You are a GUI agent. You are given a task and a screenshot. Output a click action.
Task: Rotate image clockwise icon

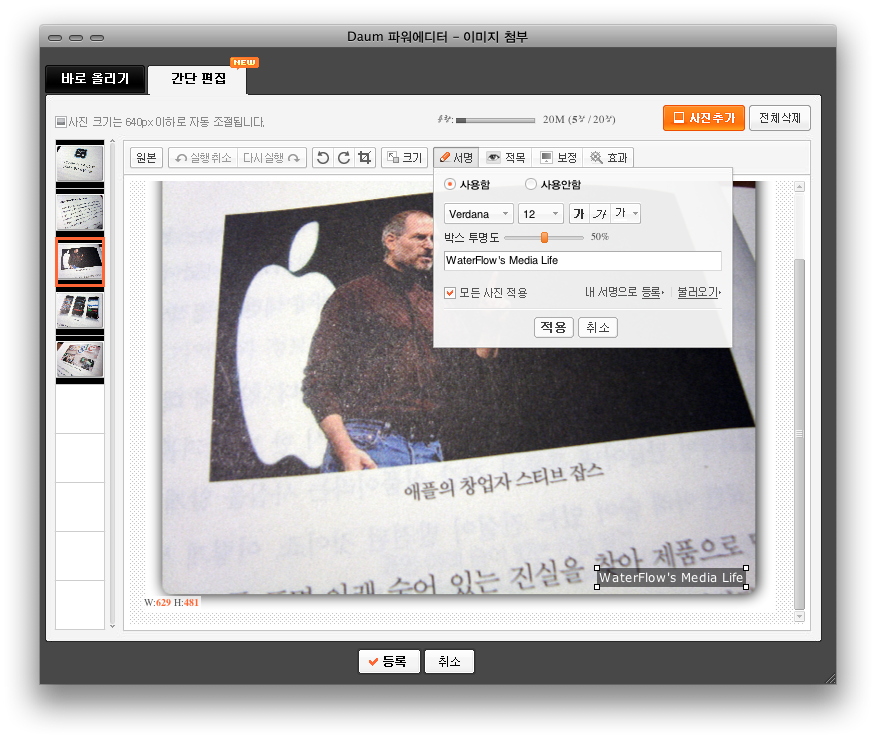click(x=344, y=158)
